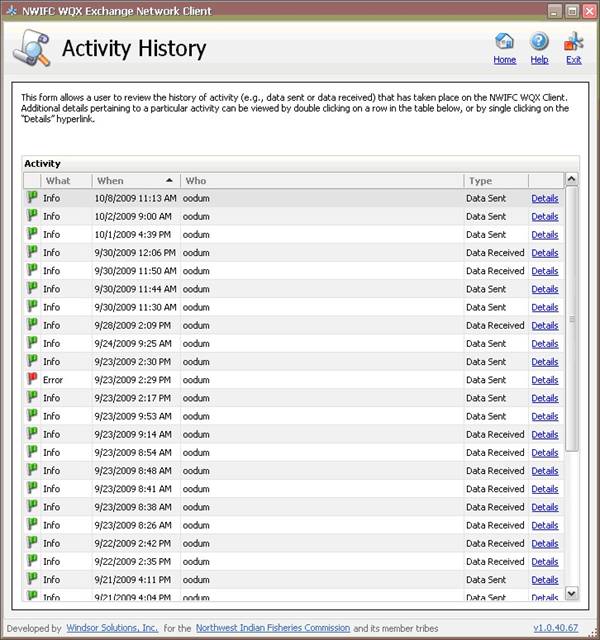
Task: Click the red Error flag icon
Action: pyautogui.click(x=32, y=380)
